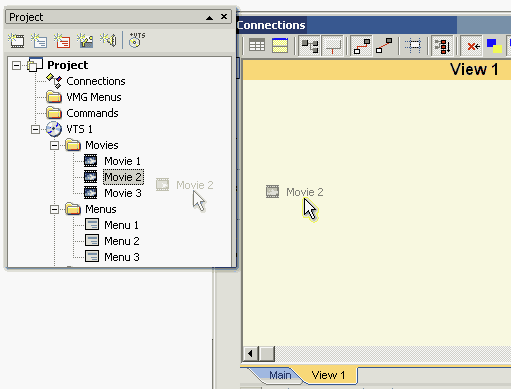Click the Add Movie icon in Project toolbar
The image size is (511, 389).
(16, 40)
